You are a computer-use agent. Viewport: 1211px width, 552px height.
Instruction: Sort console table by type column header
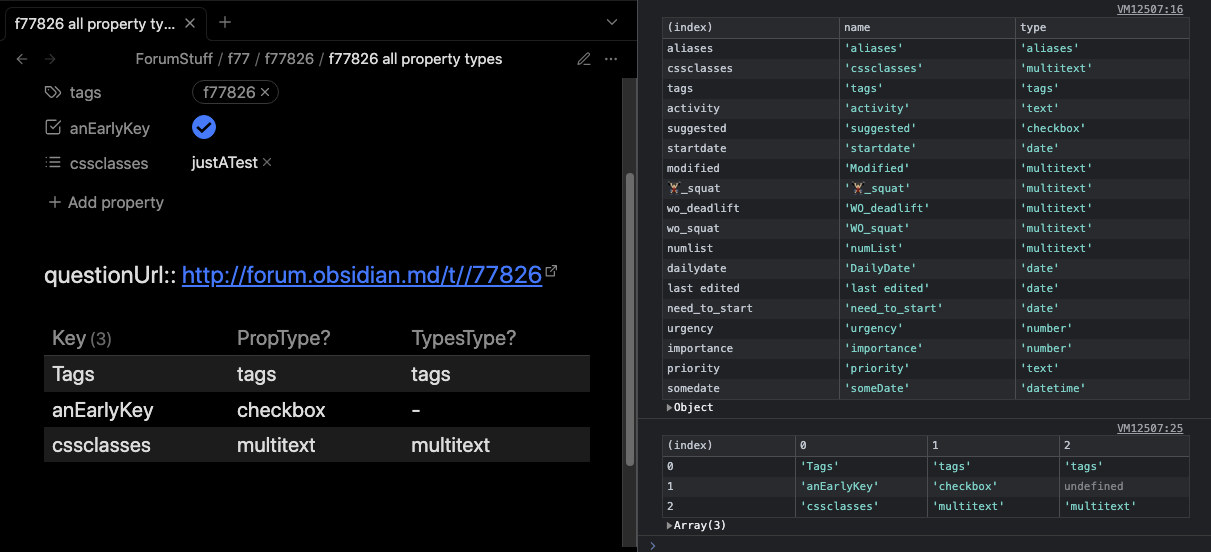click(1102, 28)
